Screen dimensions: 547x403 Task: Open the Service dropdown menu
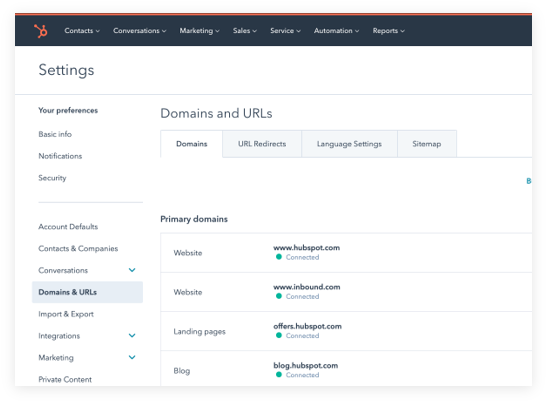[285, 31]
